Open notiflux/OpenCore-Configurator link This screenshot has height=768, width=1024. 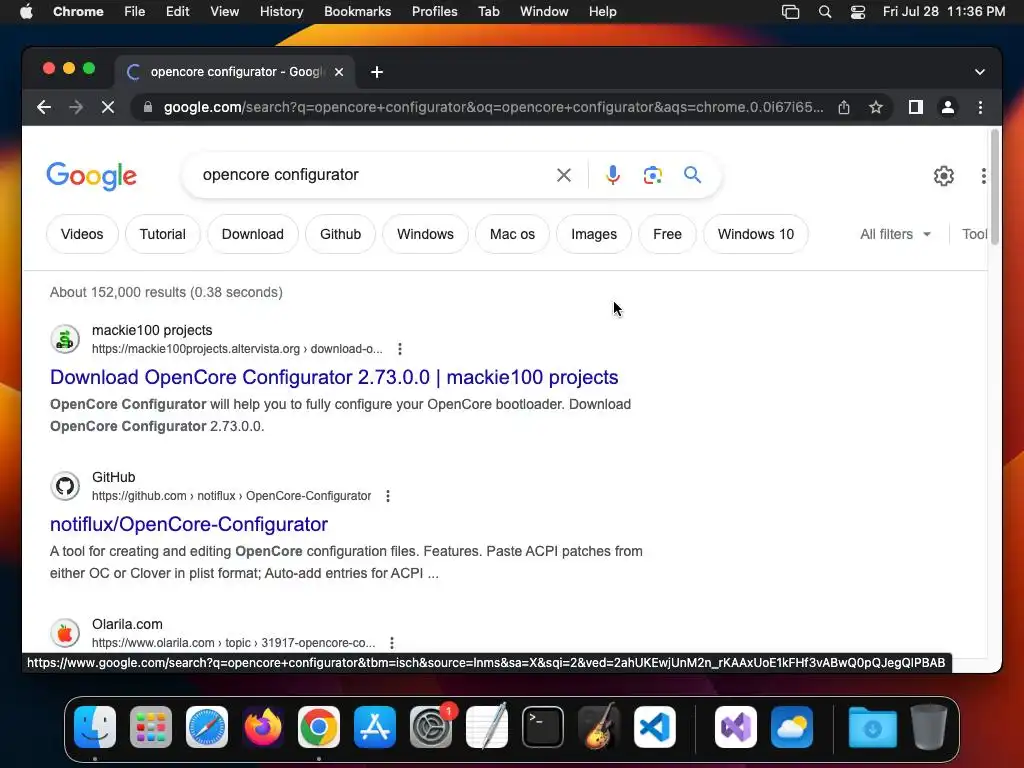[189, 524]
